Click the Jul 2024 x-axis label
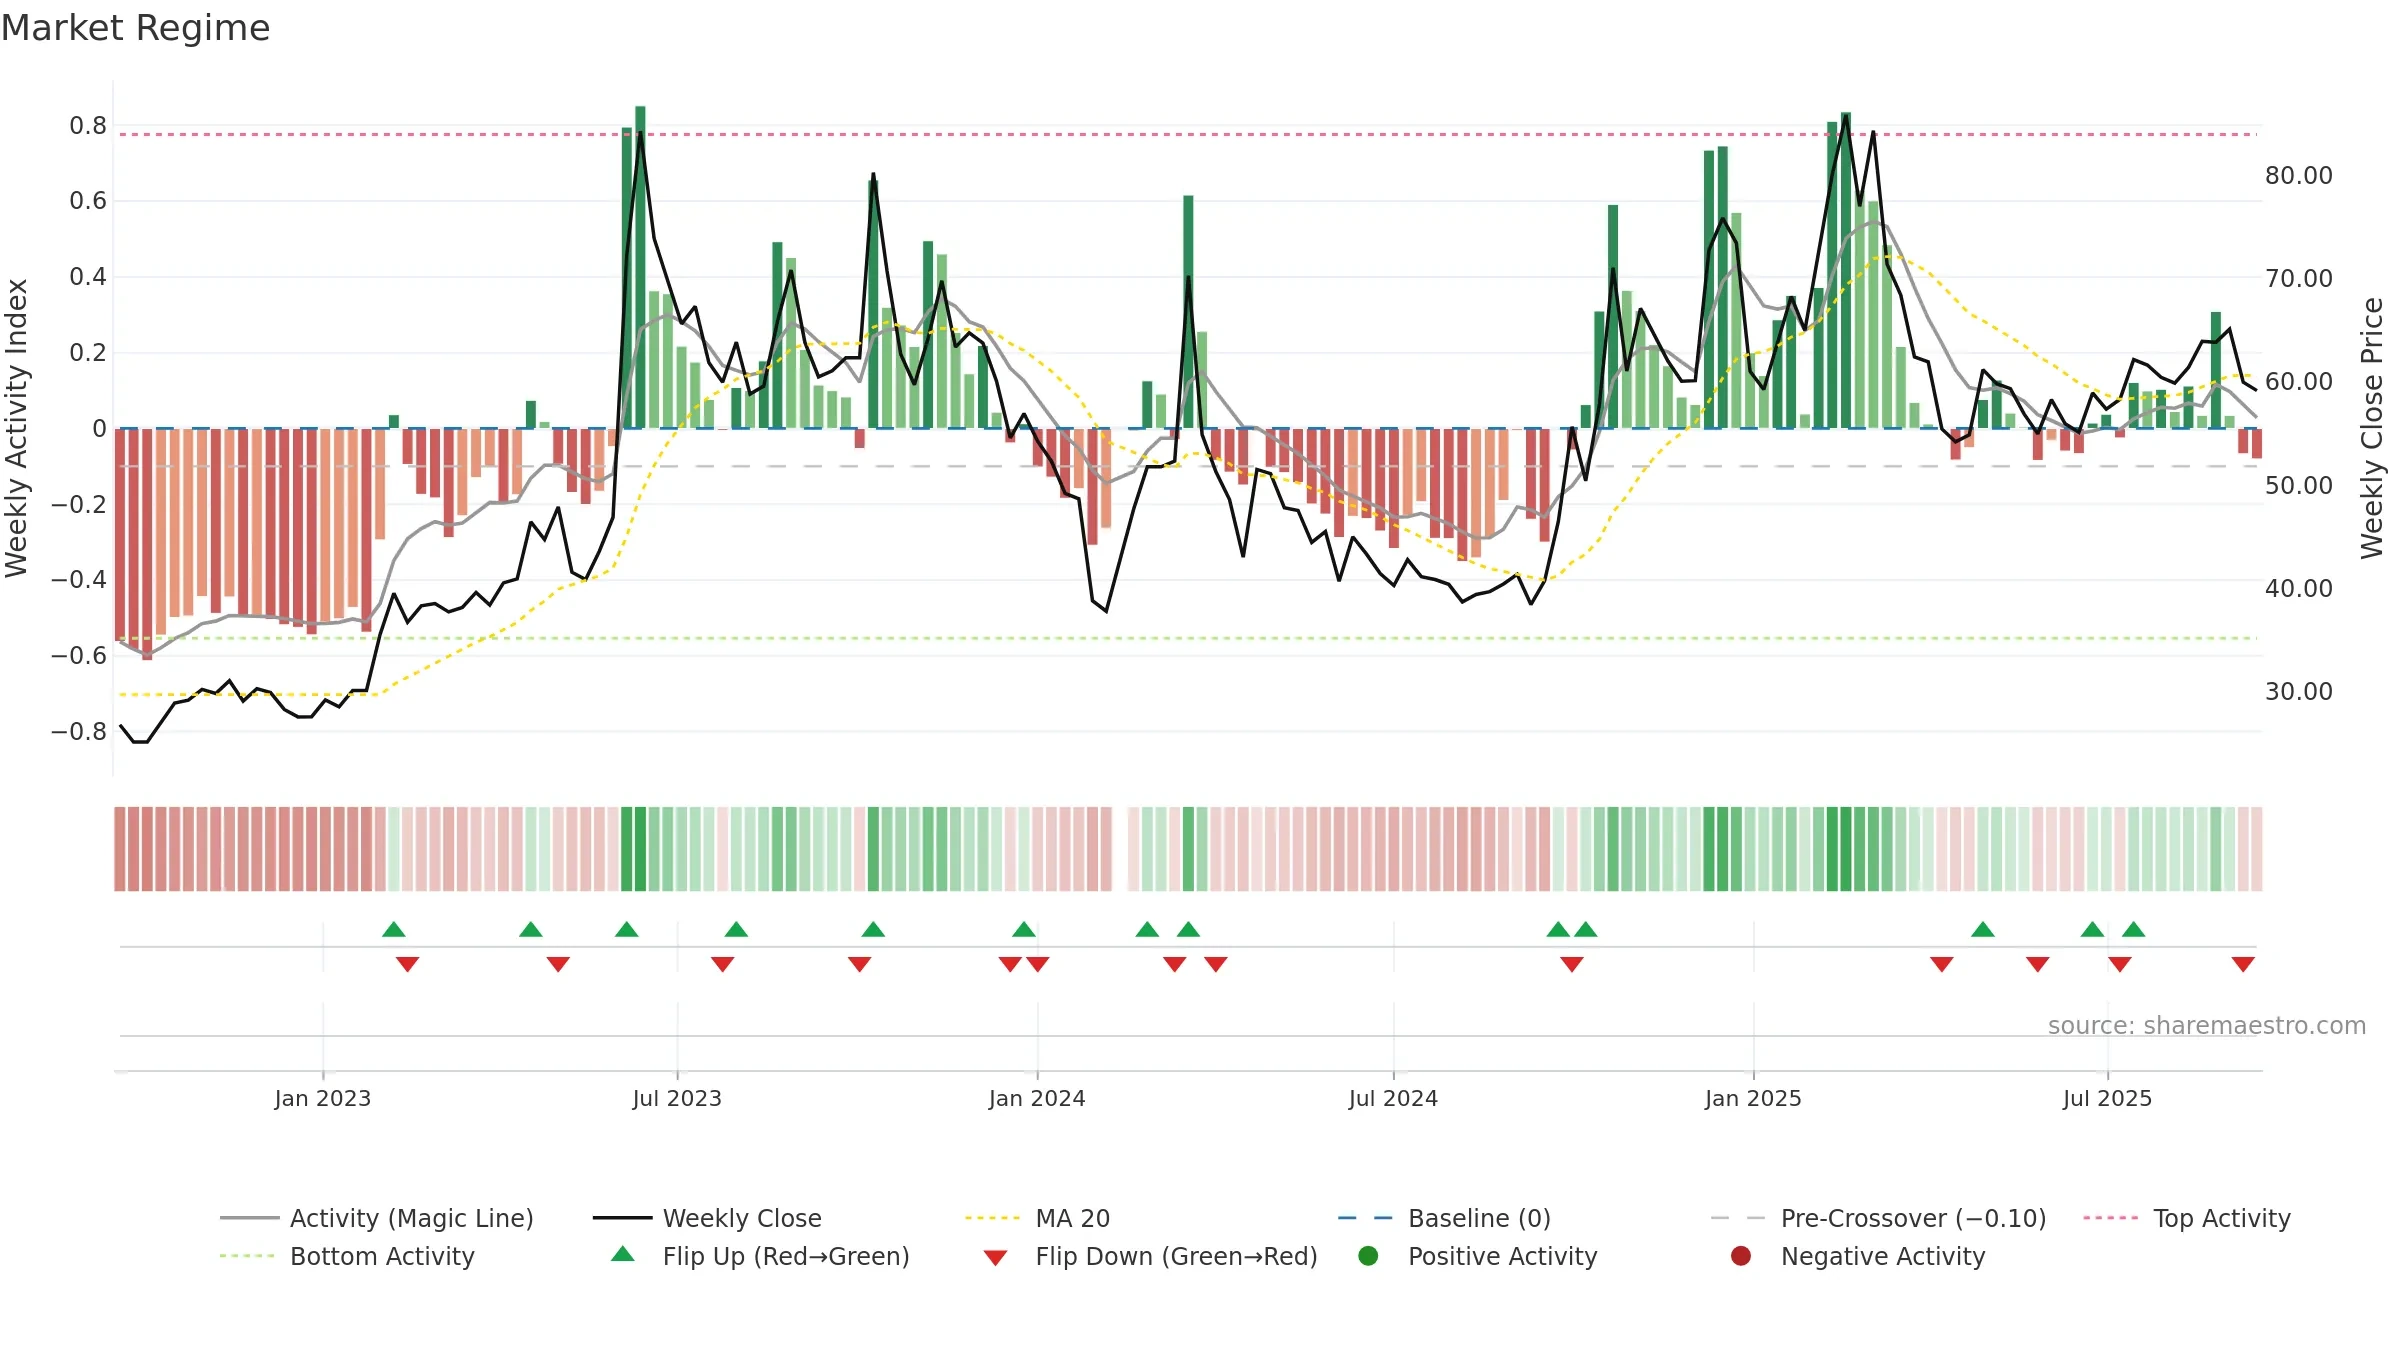2400x1350 pixels. [1393, 1098]
